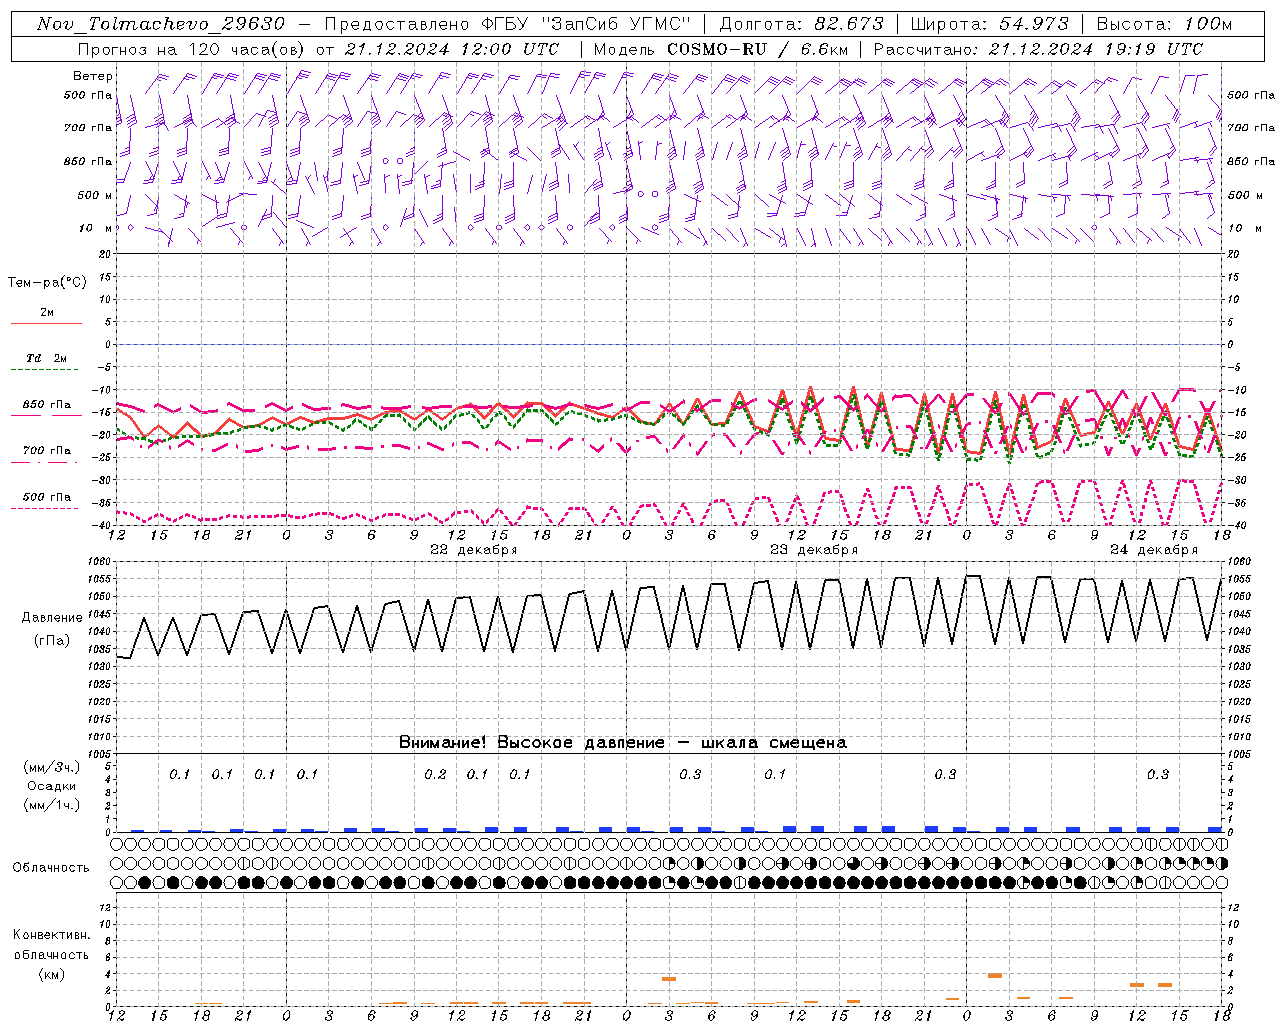This screenshot has height=1024, width=1280.
Task: Click the (мм/3ч.) precipitation unit label
Action: click(x=51, y=767)
